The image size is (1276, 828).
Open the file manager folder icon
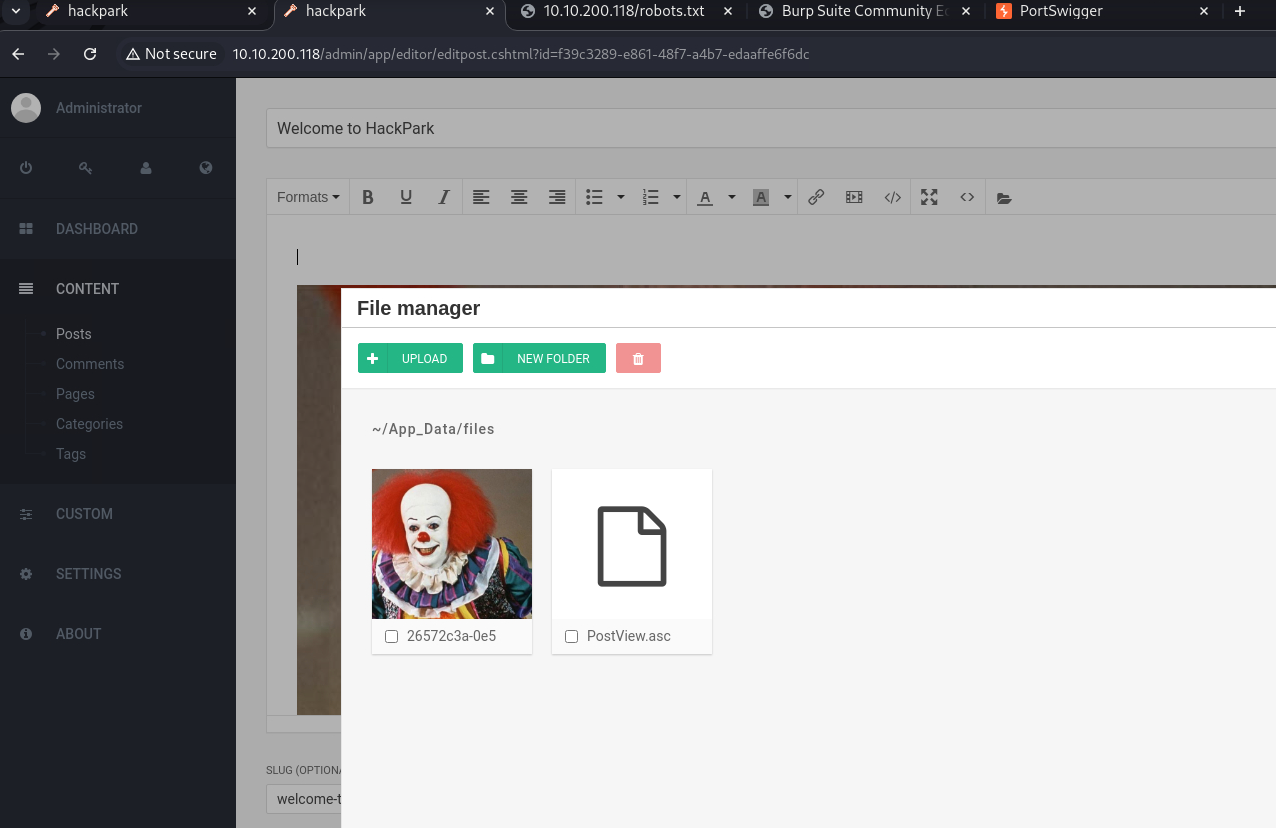[x=1004, y=198]
